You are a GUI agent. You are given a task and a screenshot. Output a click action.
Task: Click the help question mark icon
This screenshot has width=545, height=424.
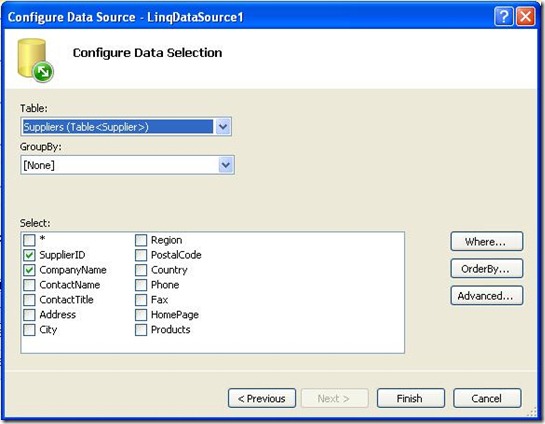(x=503, y=16)
